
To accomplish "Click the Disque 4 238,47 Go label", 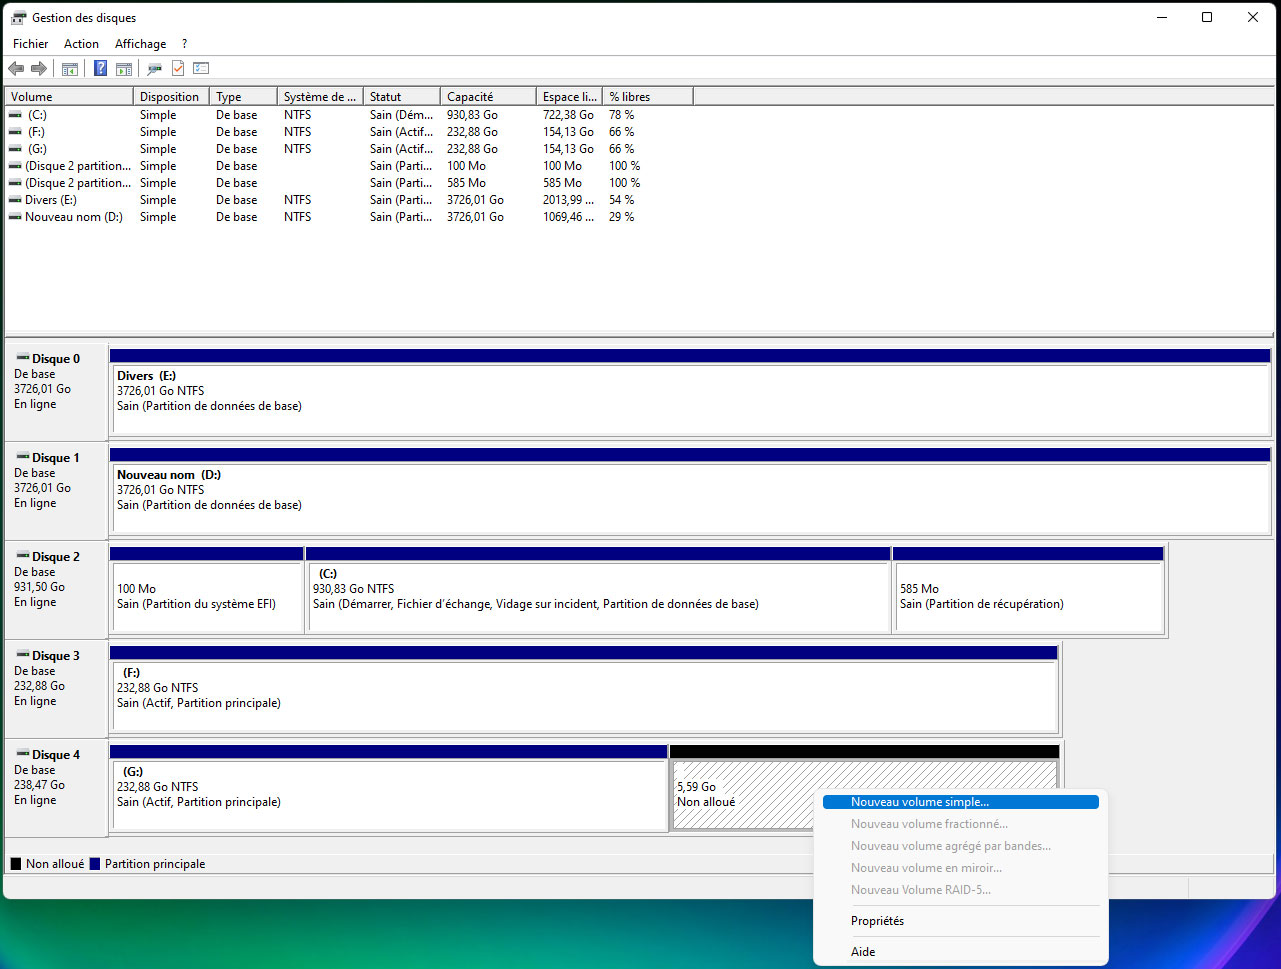I will [x=39, y=785].
